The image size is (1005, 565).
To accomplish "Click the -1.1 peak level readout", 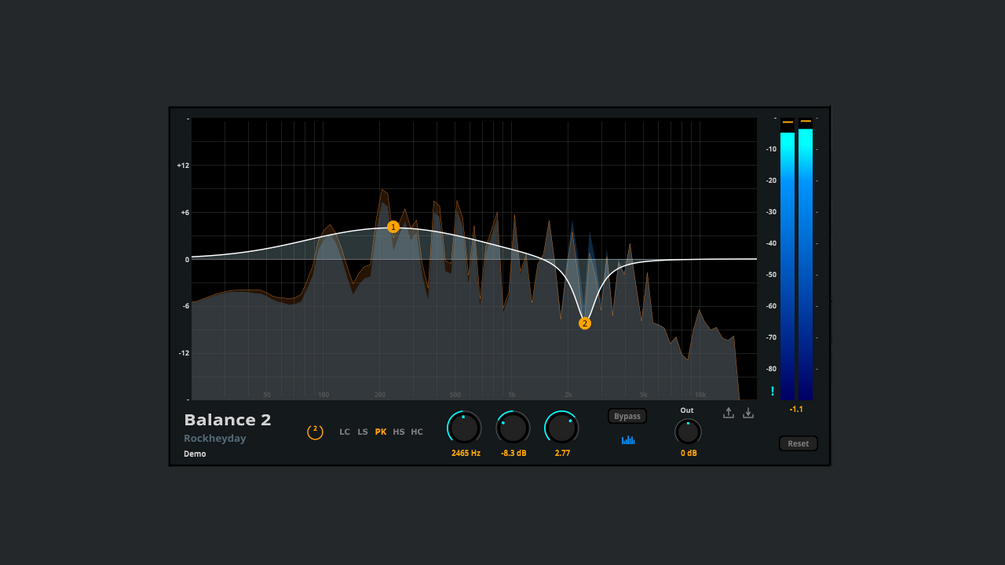I will click(796, 409).
